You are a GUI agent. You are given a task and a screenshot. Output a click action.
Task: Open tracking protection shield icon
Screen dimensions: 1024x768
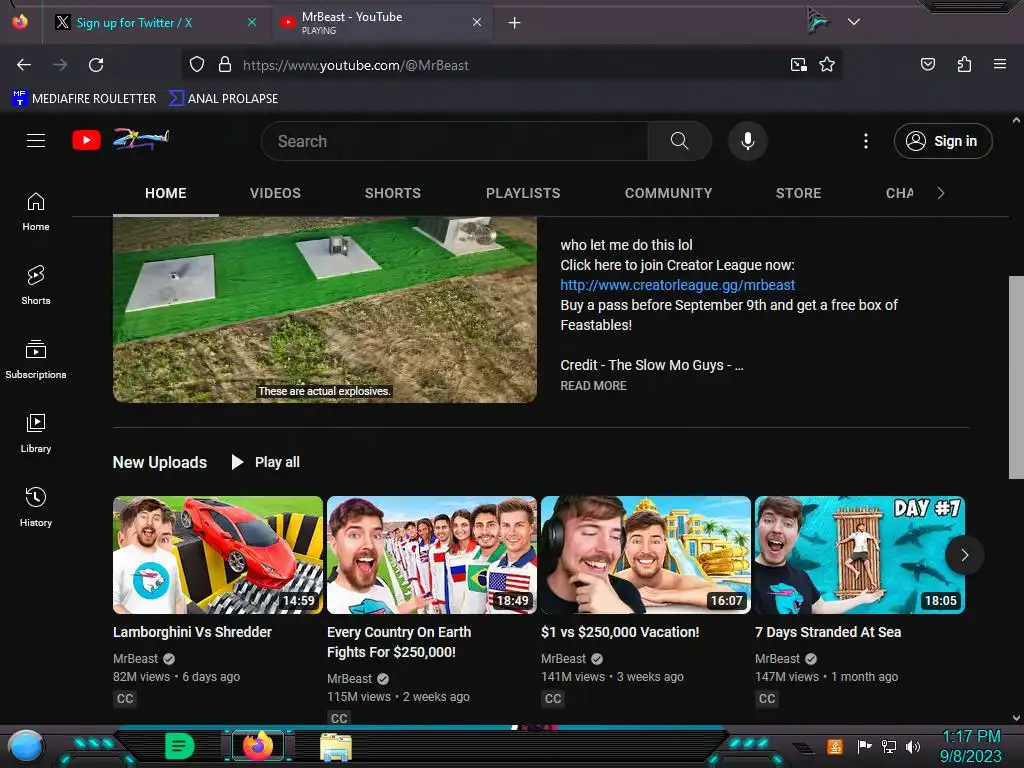point(197,65)
